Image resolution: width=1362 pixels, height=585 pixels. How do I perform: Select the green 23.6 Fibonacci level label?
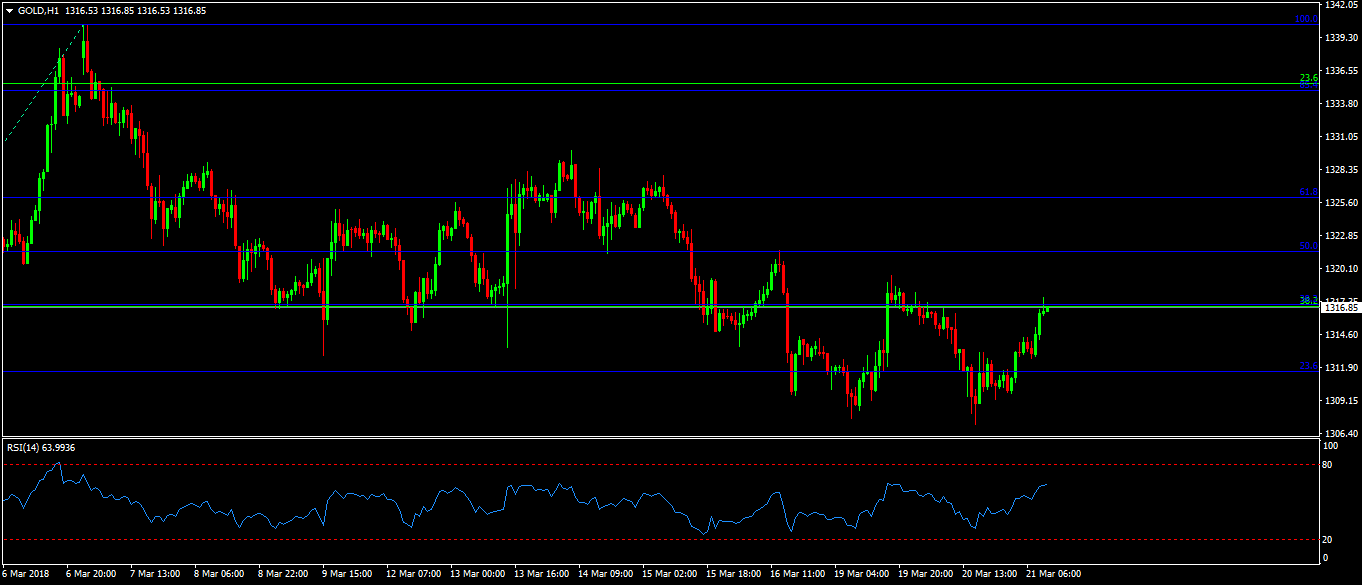1308,77
